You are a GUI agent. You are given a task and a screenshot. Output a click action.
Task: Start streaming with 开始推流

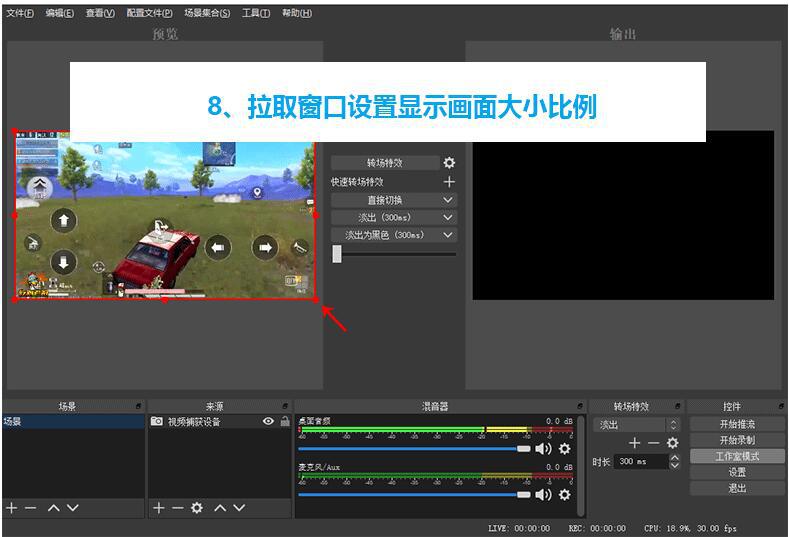[x=737, y=424]
